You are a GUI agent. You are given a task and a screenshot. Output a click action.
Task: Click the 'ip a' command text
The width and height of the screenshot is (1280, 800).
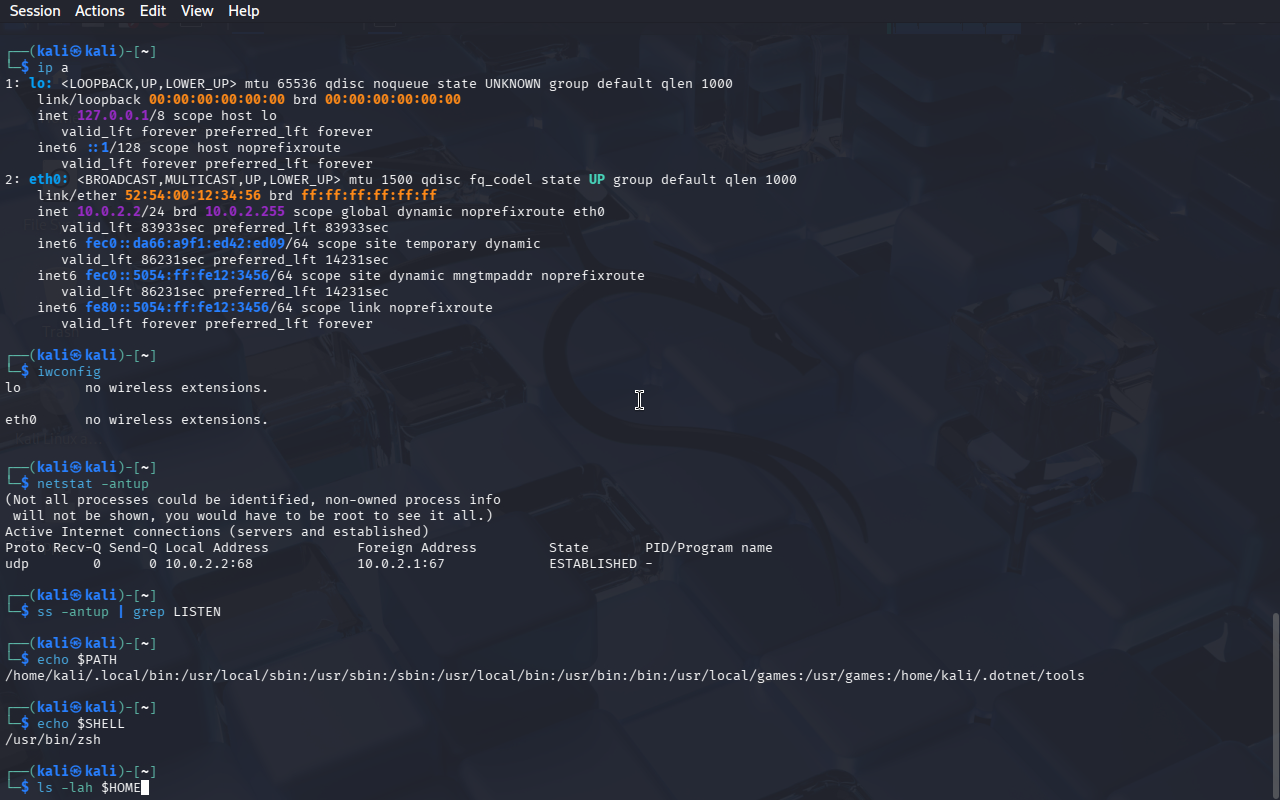point(53,68)
